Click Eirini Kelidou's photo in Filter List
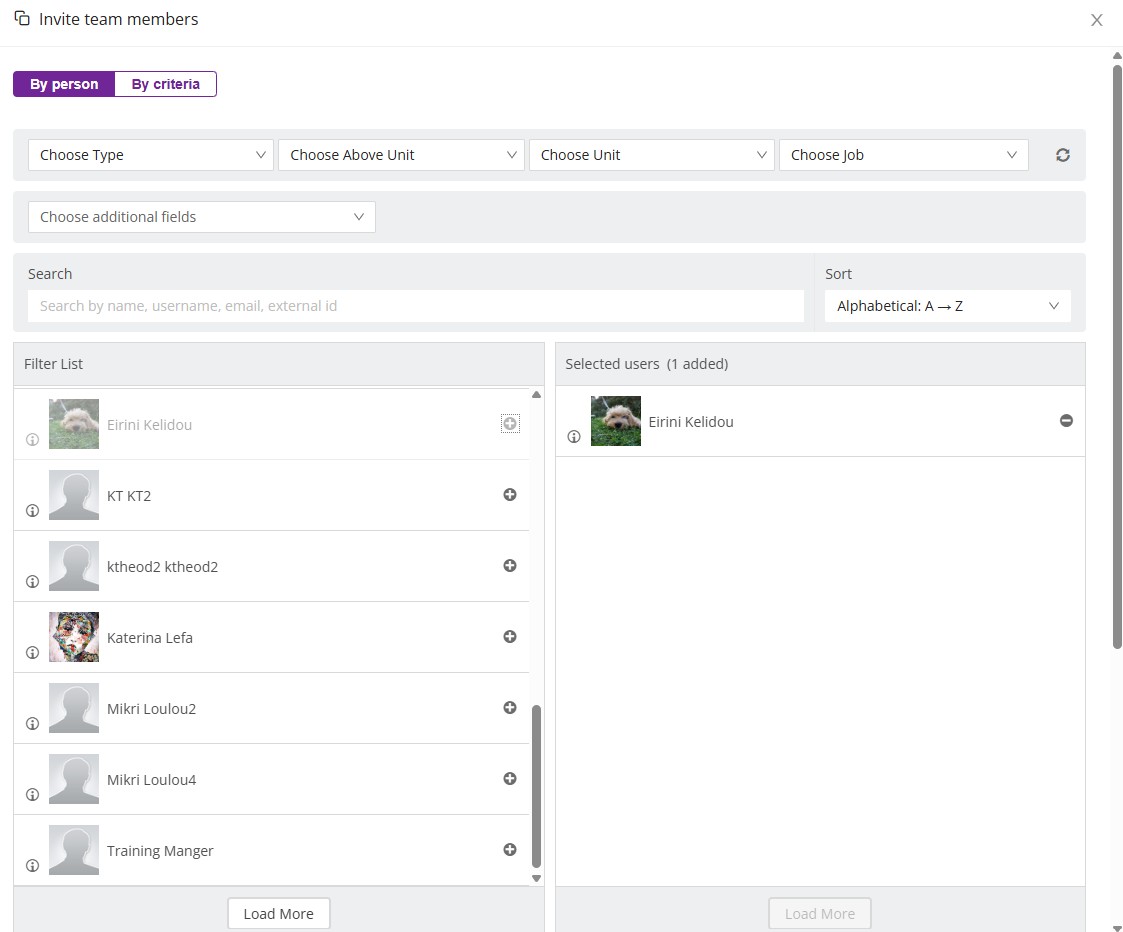 [74, 424]
